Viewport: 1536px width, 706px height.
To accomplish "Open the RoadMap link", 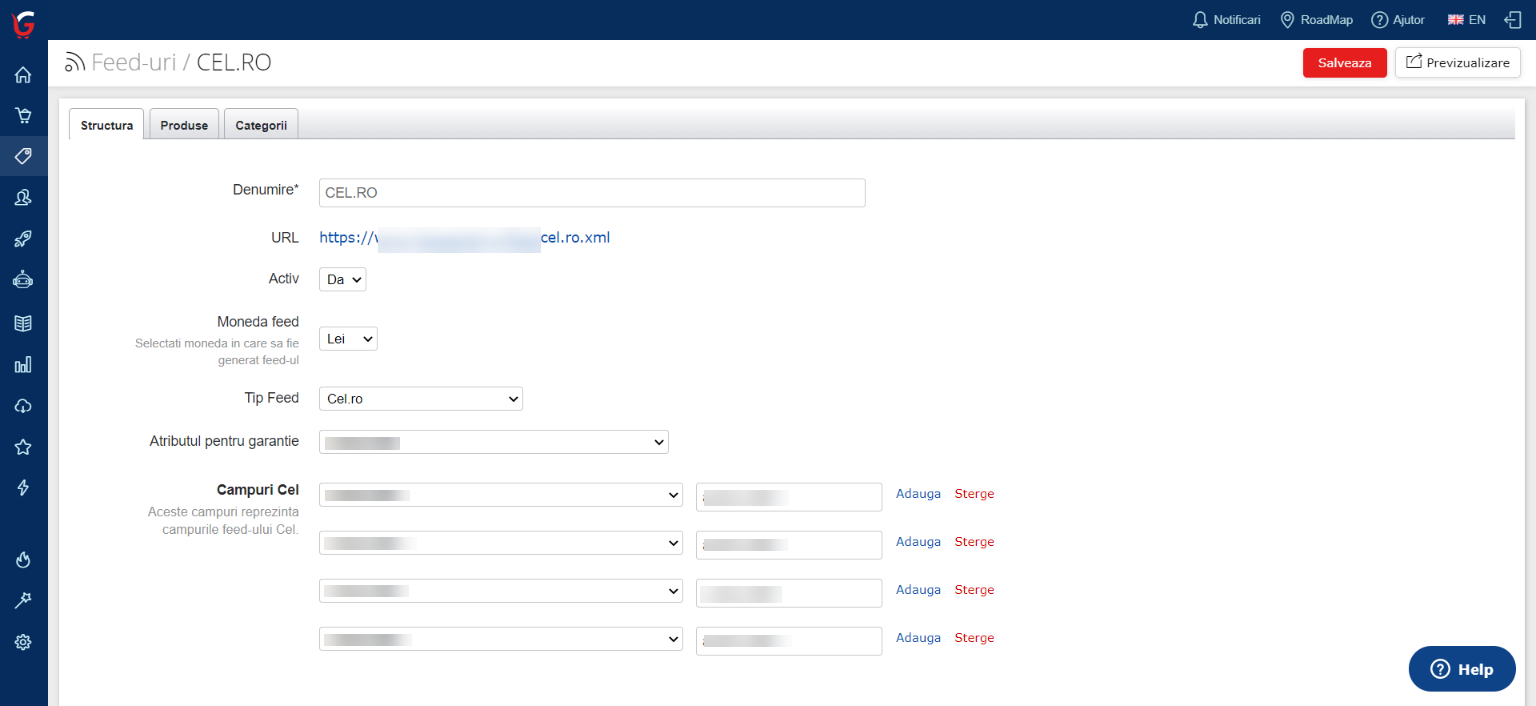I will pos(1316,20).
